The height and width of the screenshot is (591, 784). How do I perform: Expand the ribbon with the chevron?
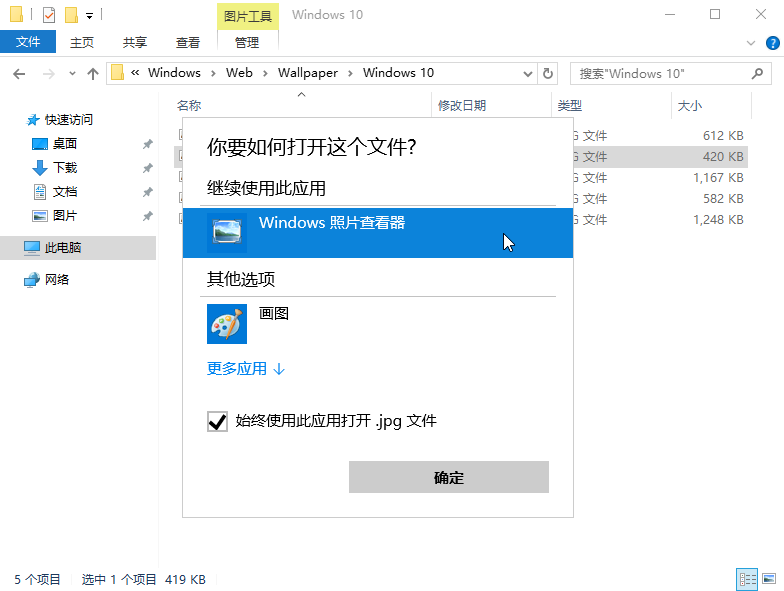click(752, 42)
